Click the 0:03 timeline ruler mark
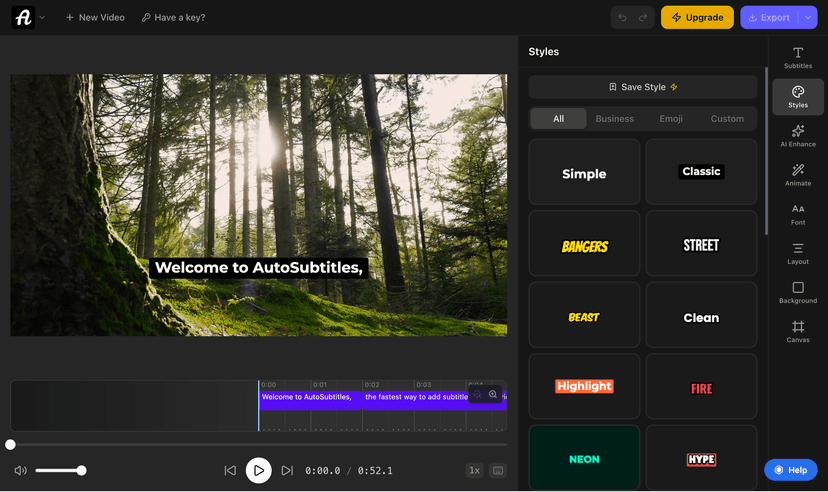 coord(424,385)
